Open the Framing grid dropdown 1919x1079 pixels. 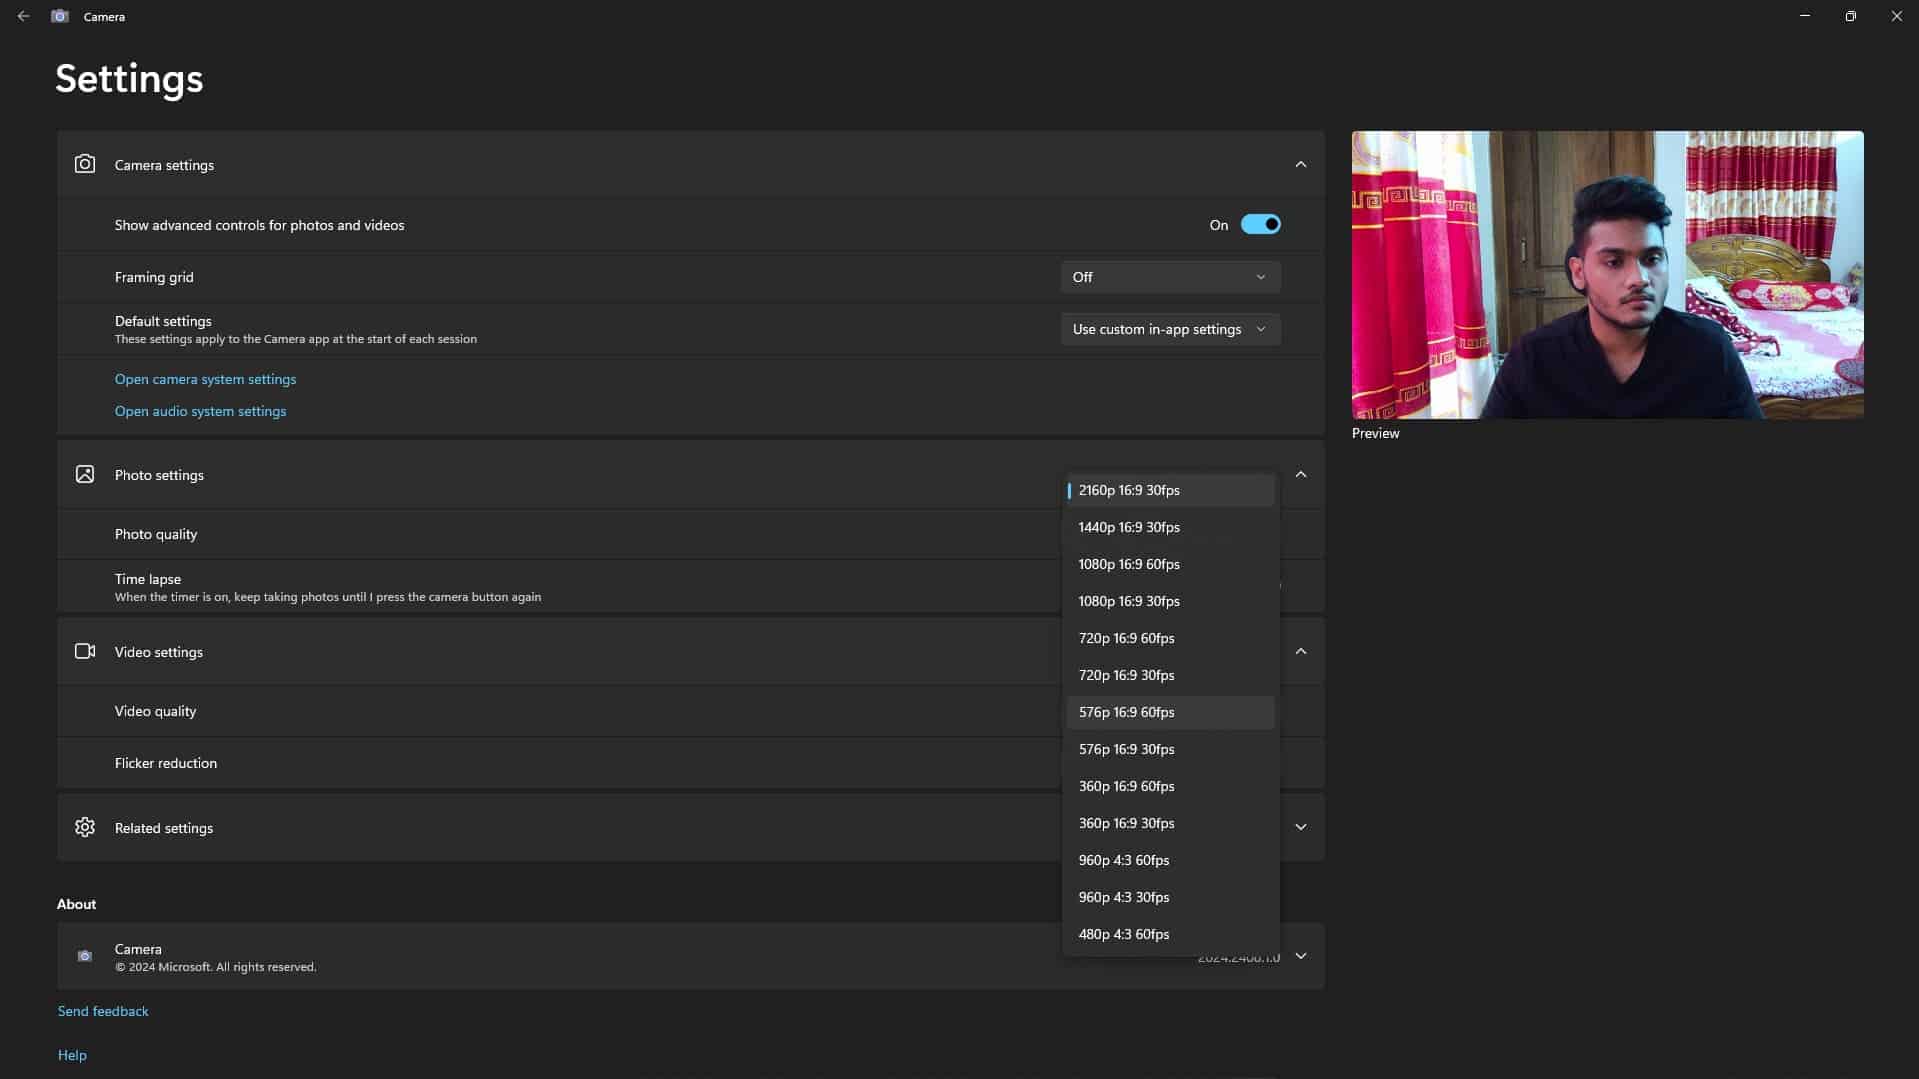[1169, 277]
